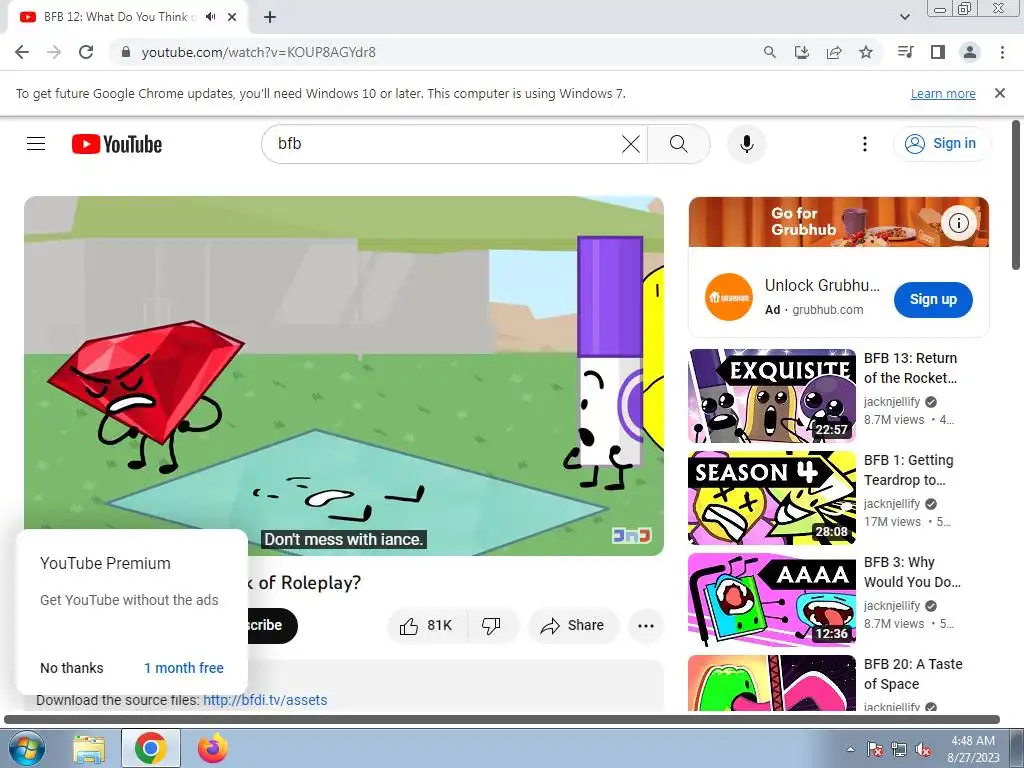Viewport: 1024px width, 768px height.
Task: Start voice search with microphone icon
Action: [x=746, y=144]
